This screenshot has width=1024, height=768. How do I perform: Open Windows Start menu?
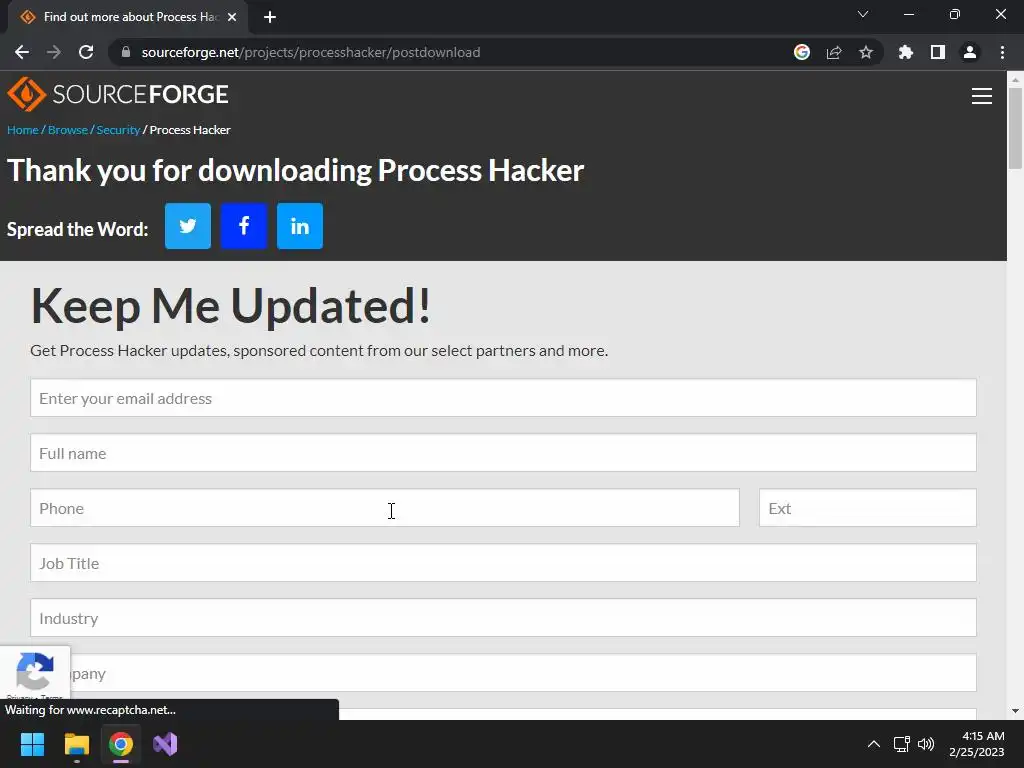32,744
